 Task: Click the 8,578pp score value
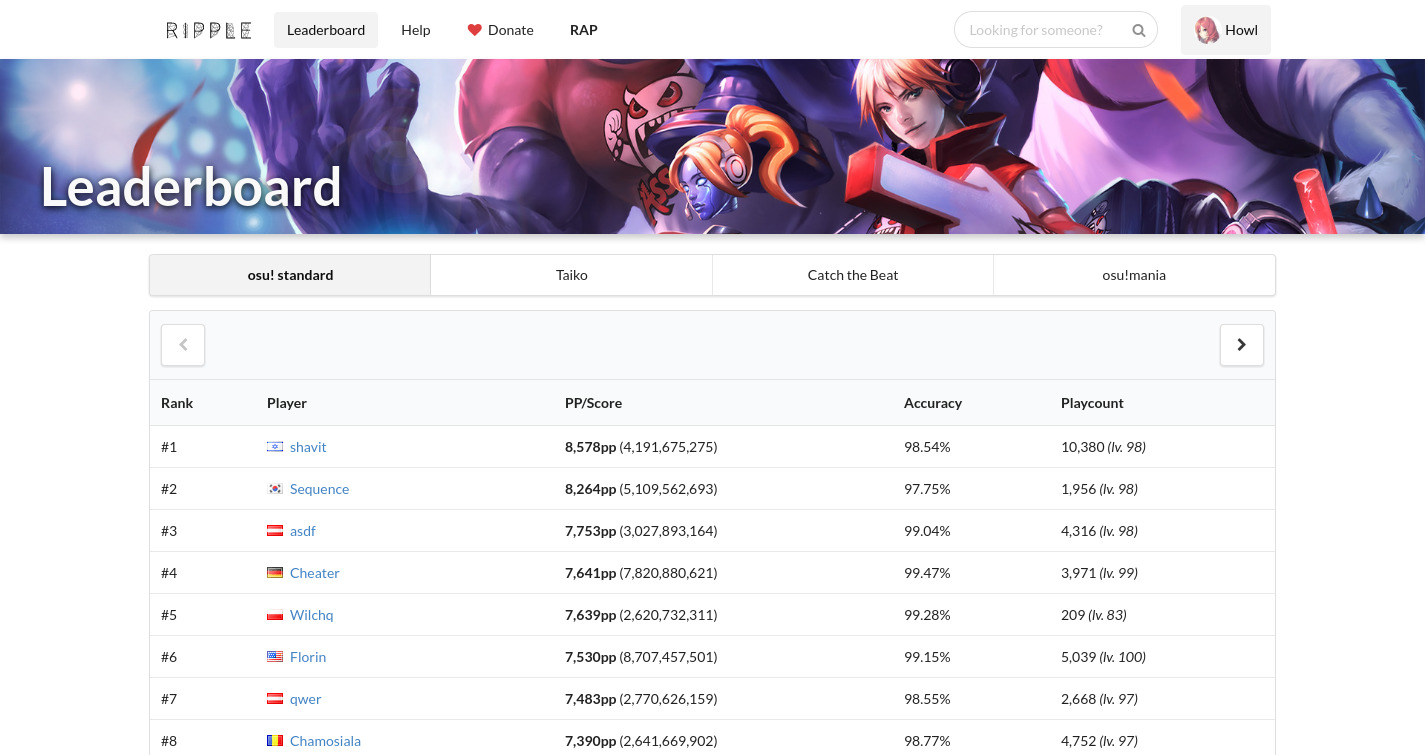point(590,447)
